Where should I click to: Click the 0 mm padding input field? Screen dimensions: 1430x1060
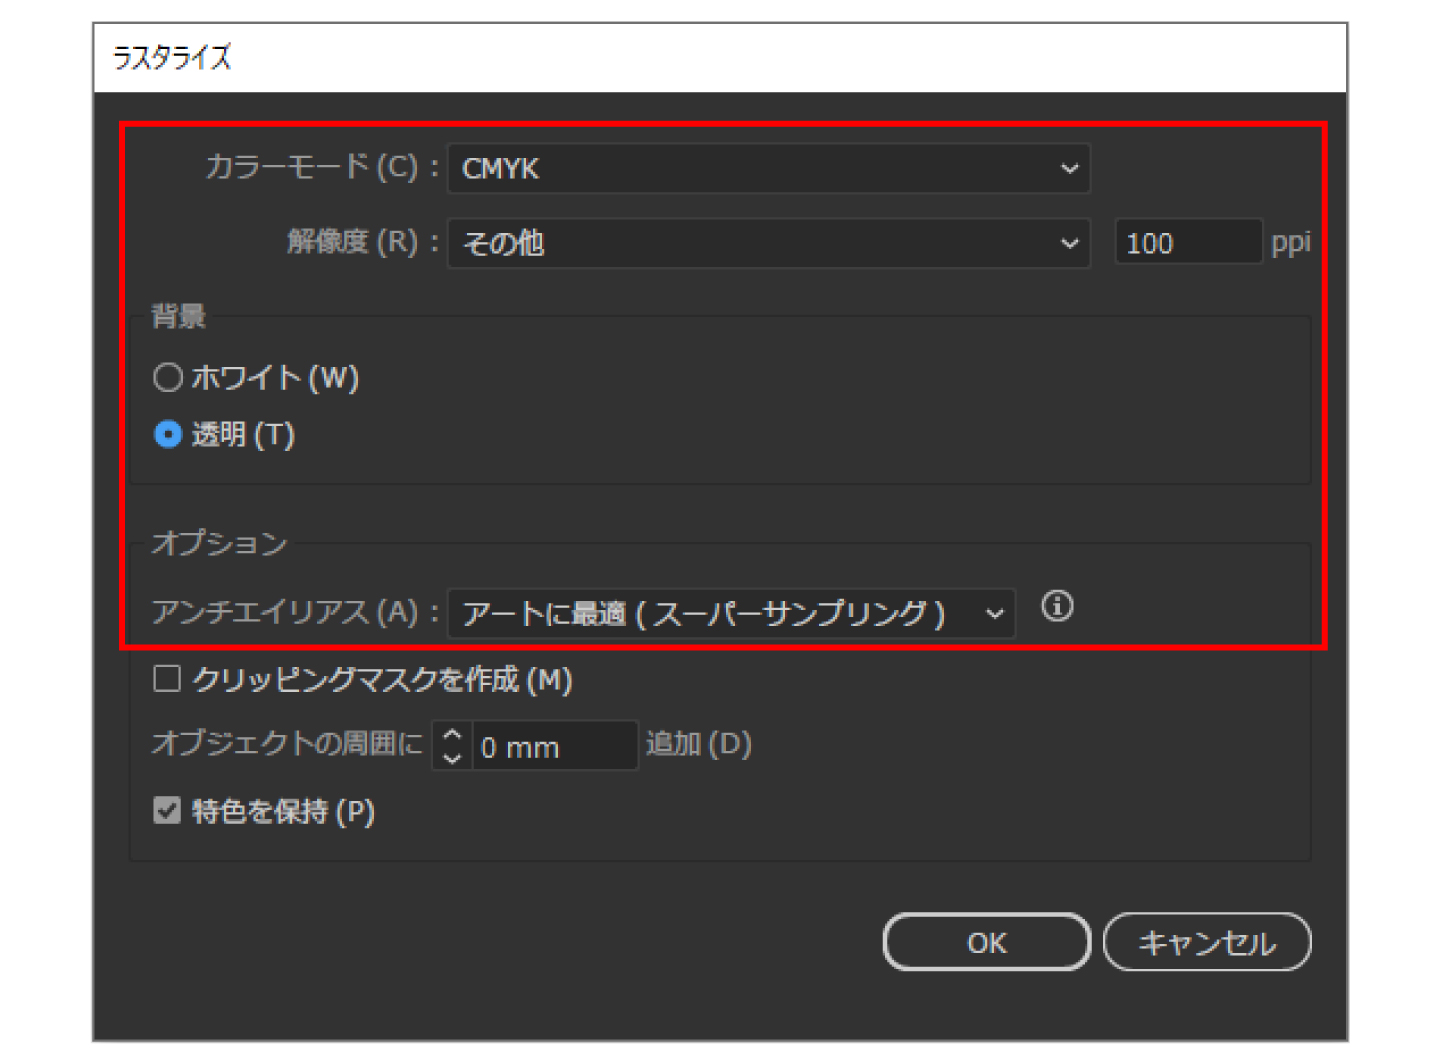click(553, 747)
